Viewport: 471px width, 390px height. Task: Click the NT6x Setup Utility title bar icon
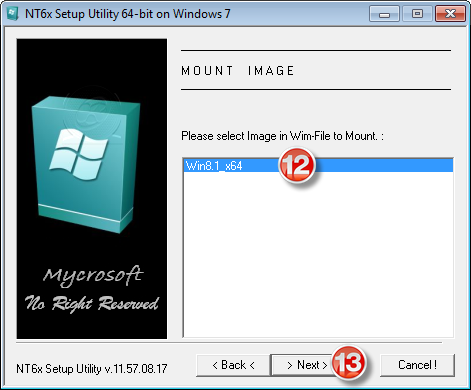click(x=13, y=14)
